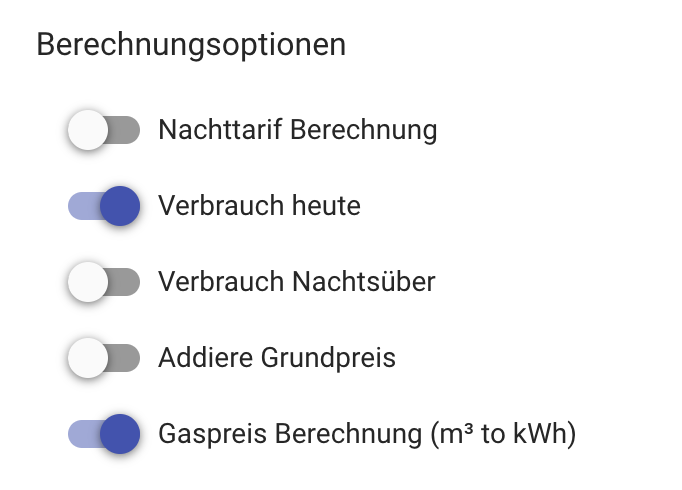Select the Verbrauch Nachtsüber label
Viewport: 682px width, 490px height.
tap(296, 283)
